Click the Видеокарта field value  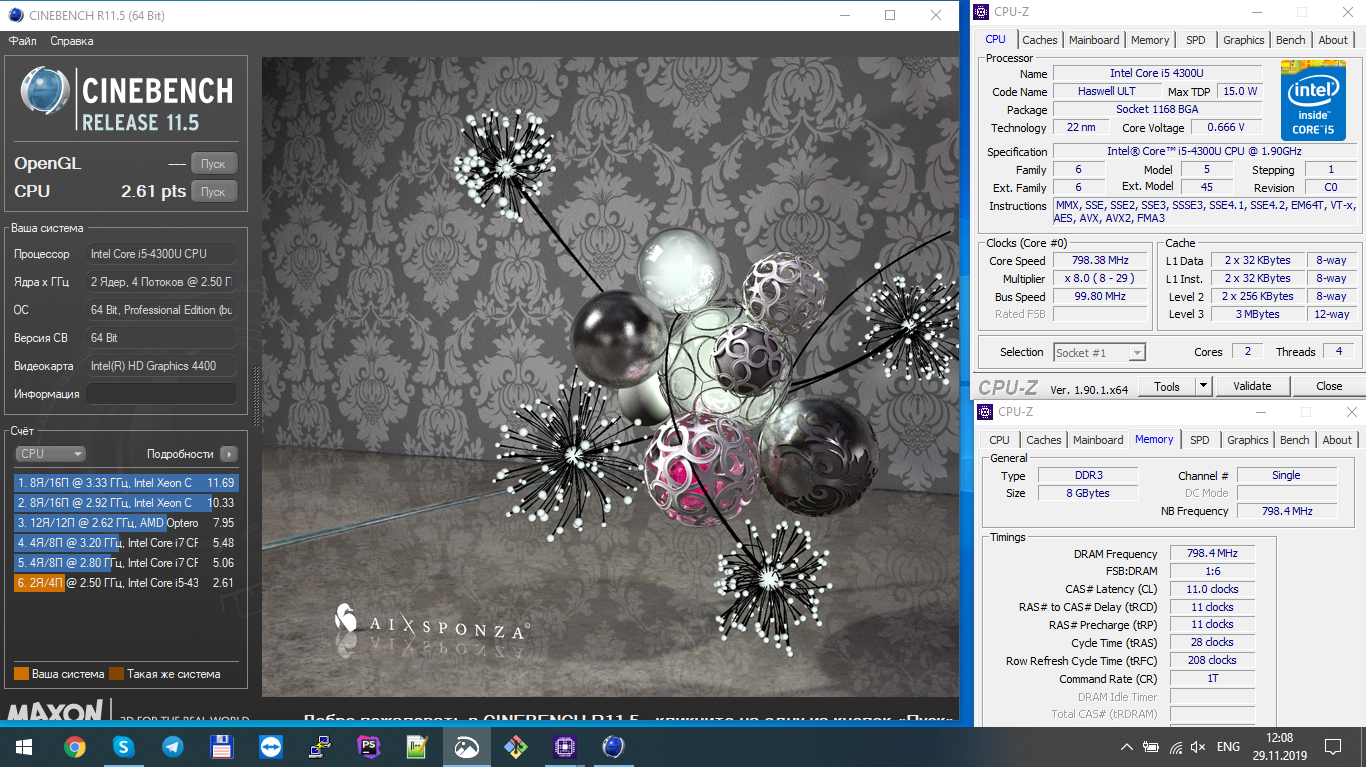tap(161, 366)
